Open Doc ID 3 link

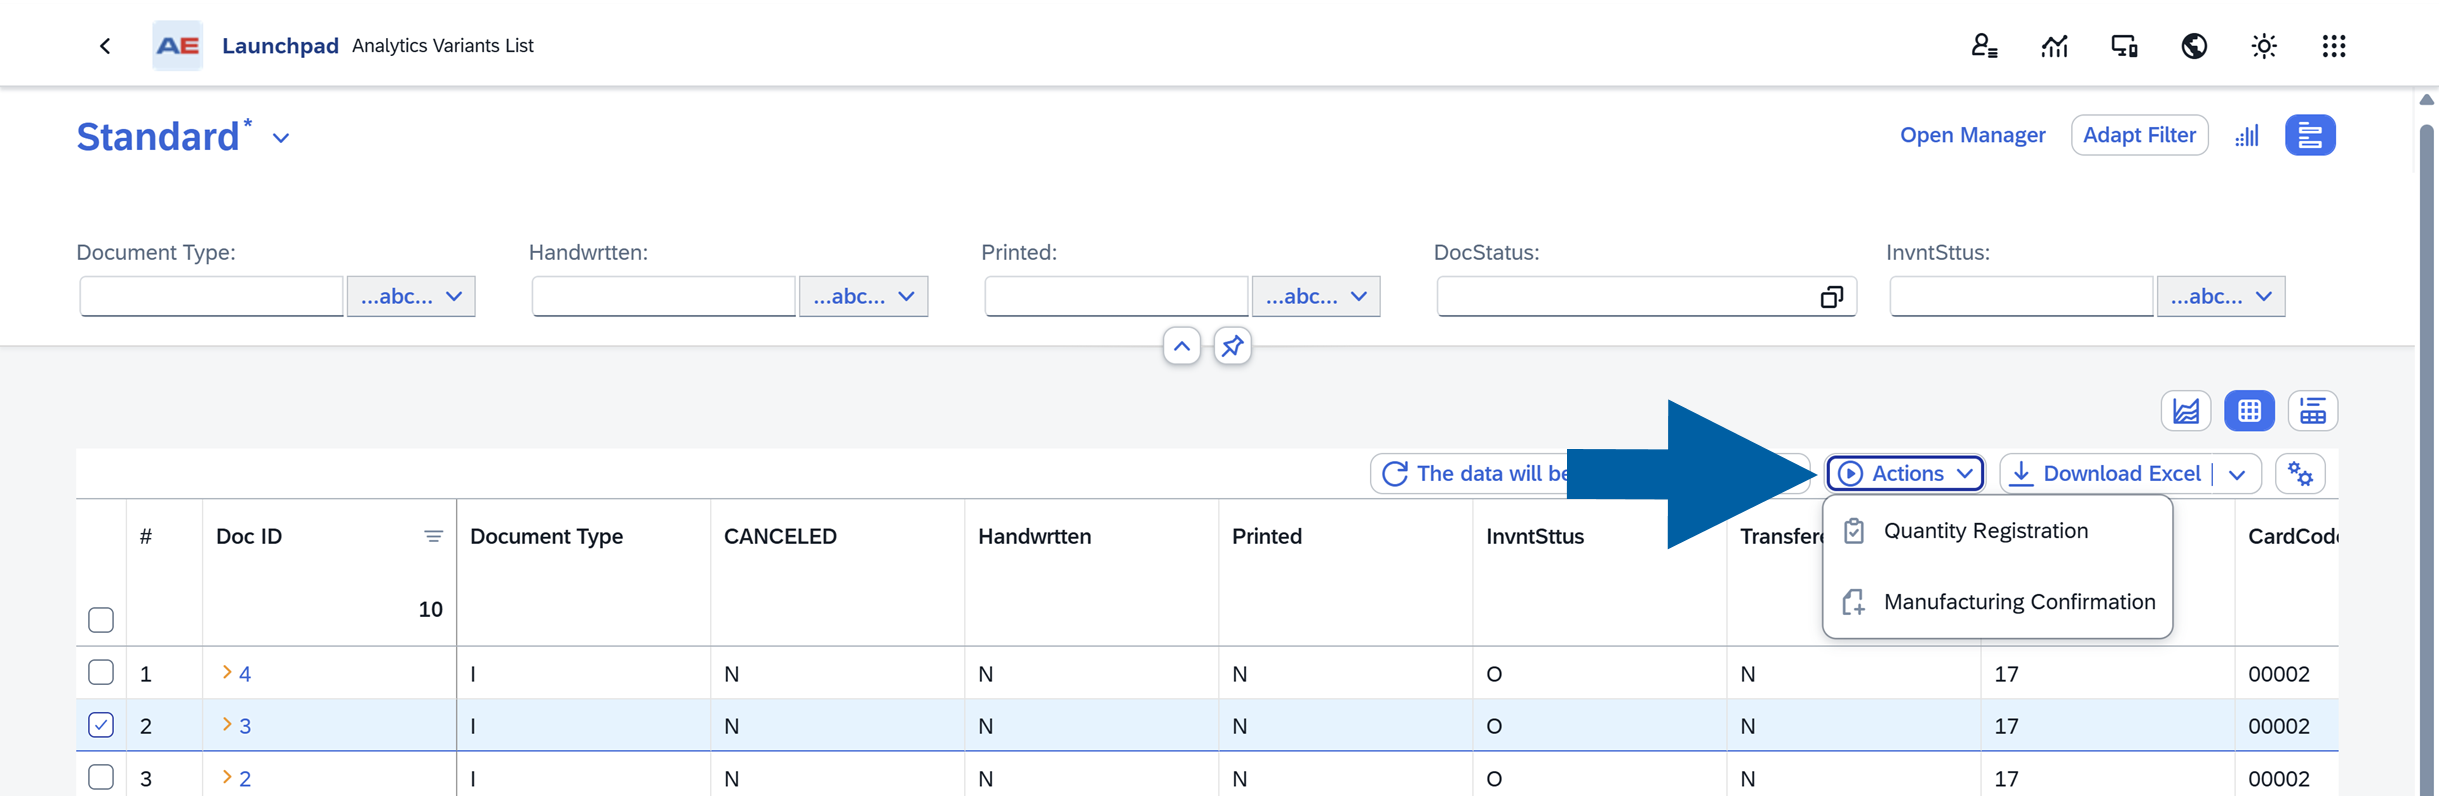tap(245, 726)
